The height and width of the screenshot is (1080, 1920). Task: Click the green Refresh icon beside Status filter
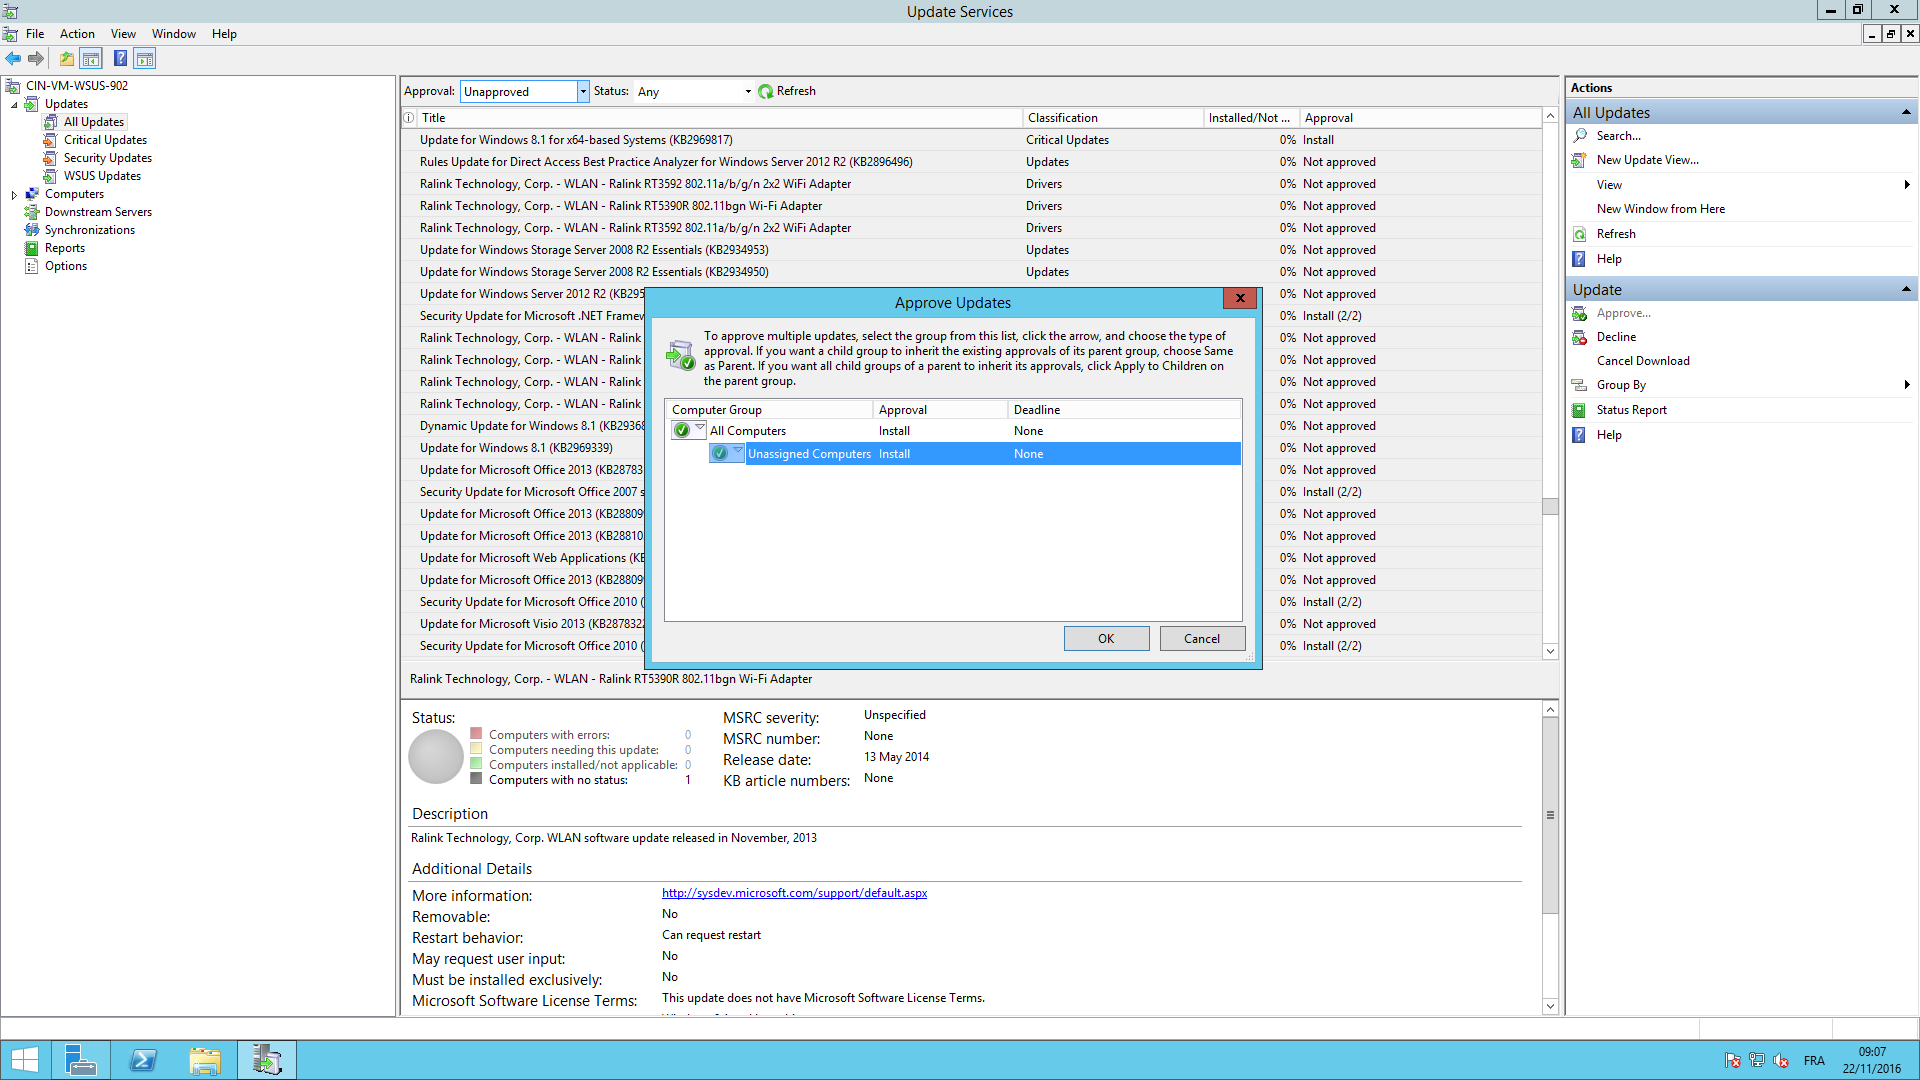pos(766,91)
